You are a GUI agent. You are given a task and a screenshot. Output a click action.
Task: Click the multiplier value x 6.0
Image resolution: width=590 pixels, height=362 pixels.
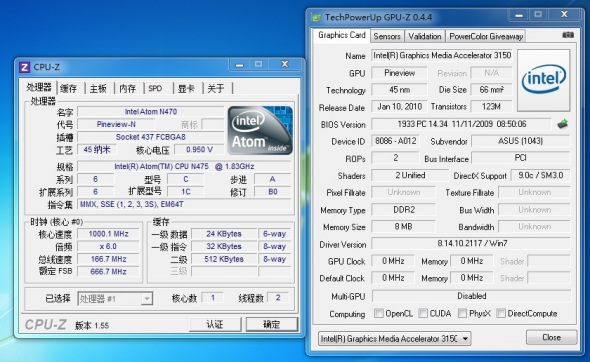(x=108, y=246)
